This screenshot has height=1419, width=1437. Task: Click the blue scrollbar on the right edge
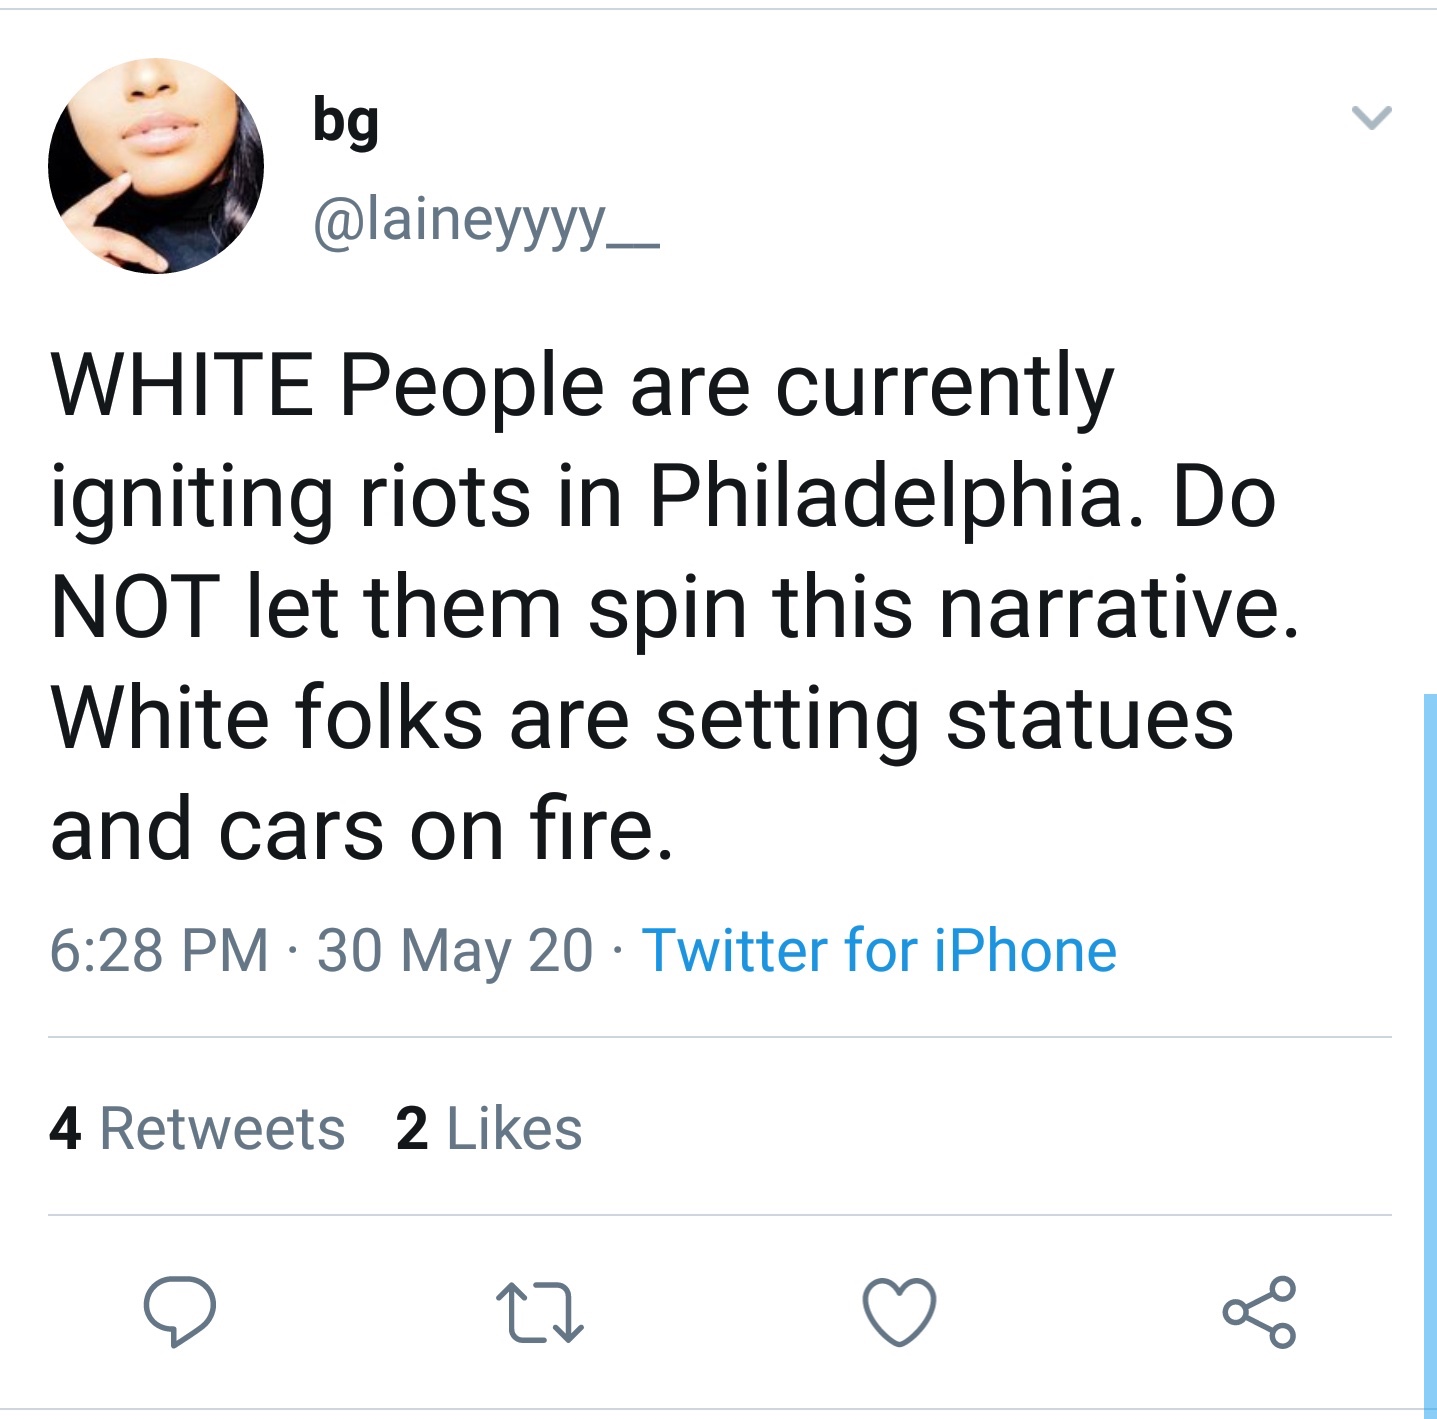[1430, 1050]
